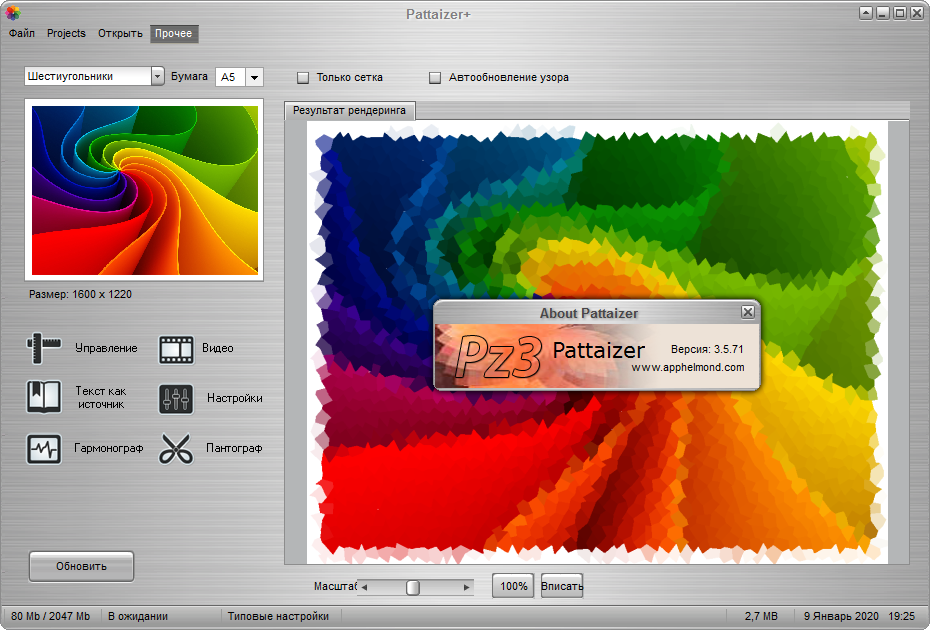
Task: Click the Шестиугольники pattern type field
Action: (x=88, y=76)
